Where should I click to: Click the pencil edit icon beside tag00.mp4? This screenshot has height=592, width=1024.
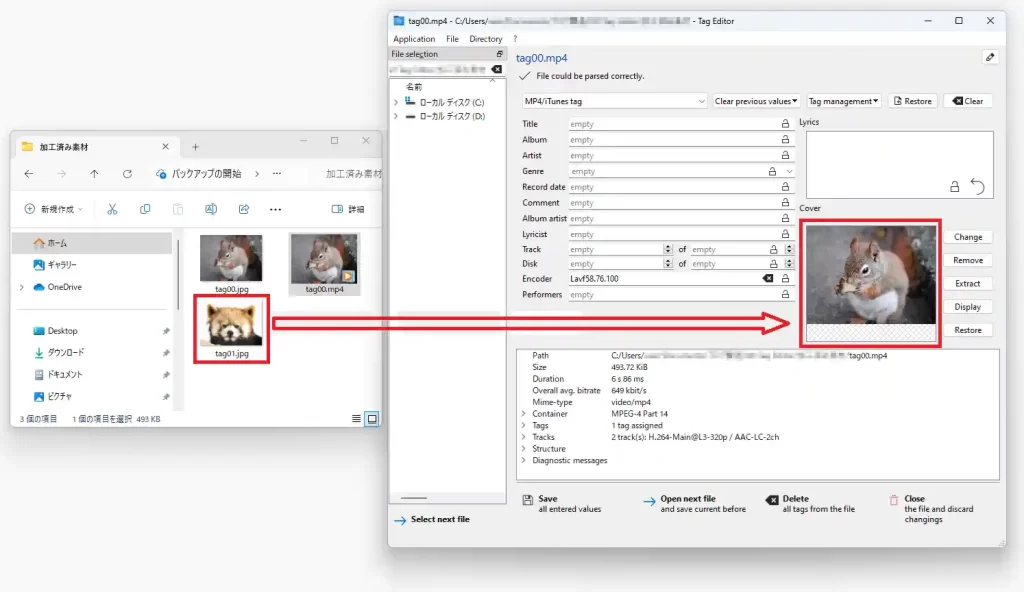(x=990, y=58)
